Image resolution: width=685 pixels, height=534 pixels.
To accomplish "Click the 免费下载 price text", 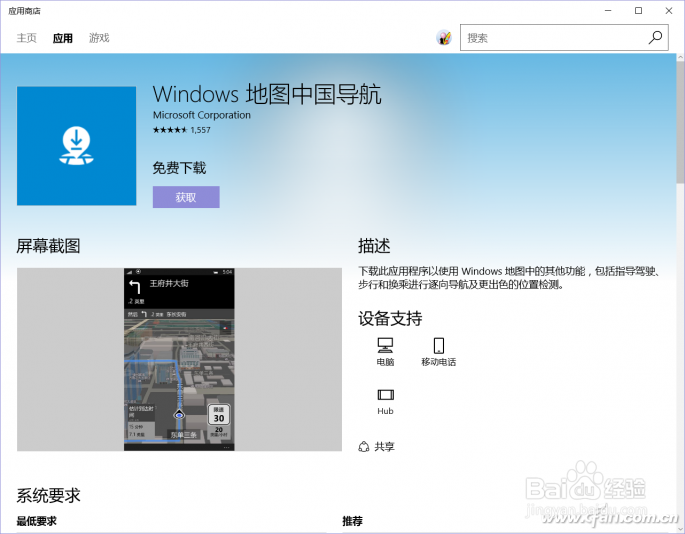I will coord(179,168).
